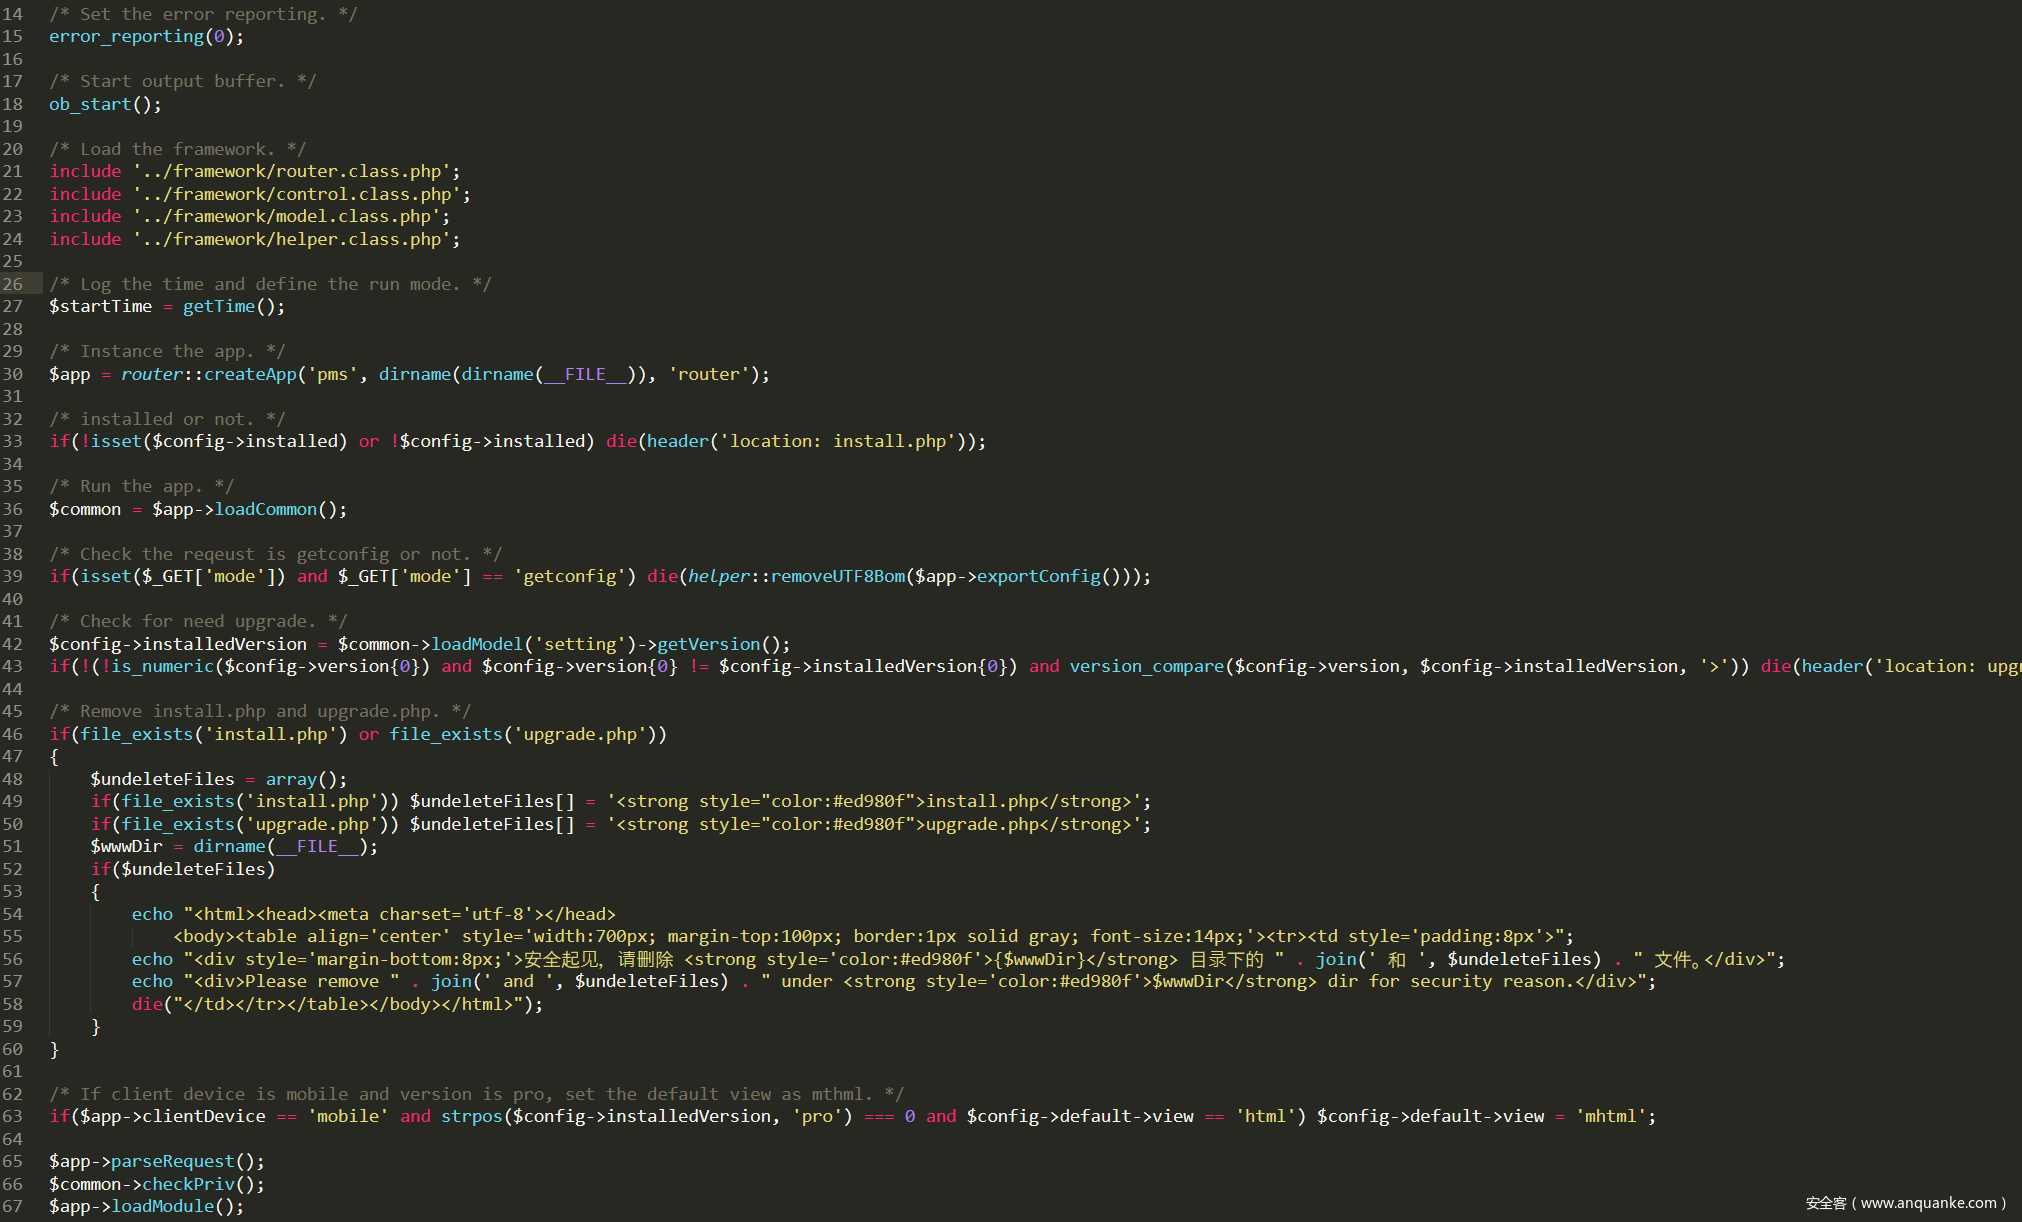Image resolution: width=2022 pixels, height=1222 pixels.
Task: Click the 'mhtml' string literal
Action: tap(1610, 1117)
